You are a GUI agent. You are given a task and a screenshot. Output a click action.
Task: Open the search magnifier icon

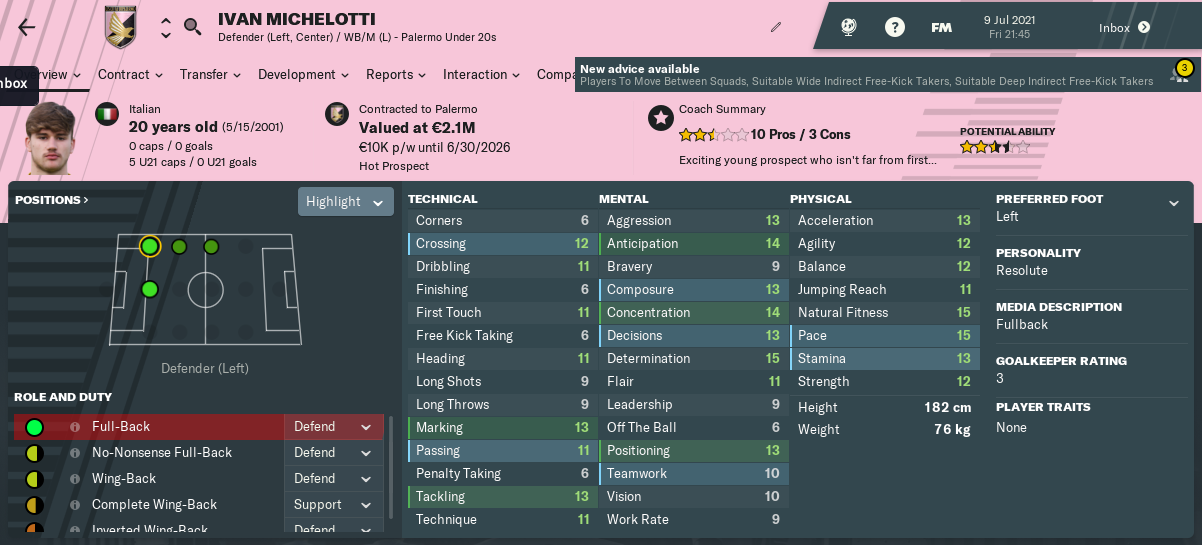(192, 27)
